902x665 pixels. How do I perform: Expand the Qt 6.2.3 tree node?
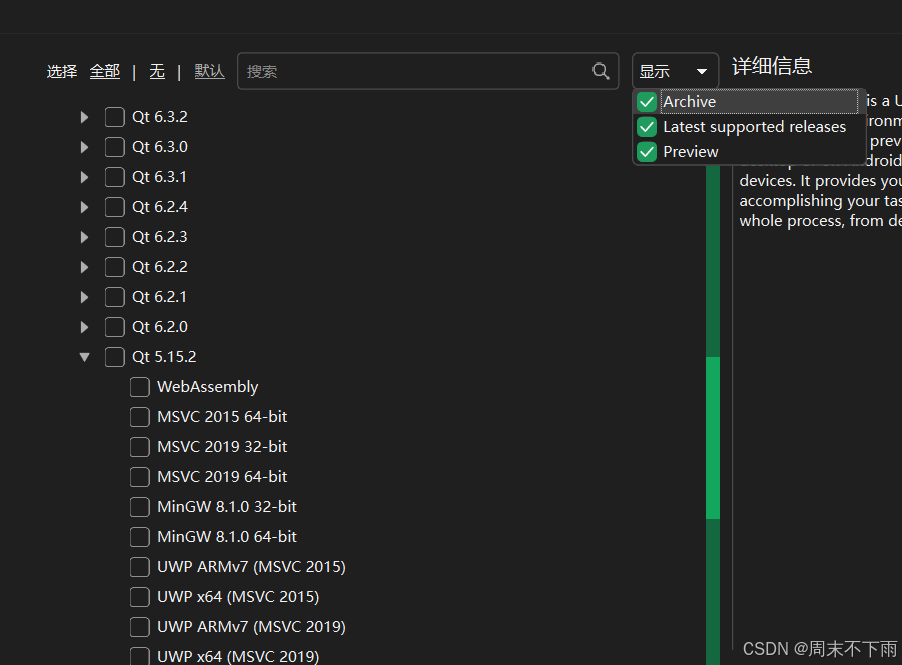coord(85,236)
